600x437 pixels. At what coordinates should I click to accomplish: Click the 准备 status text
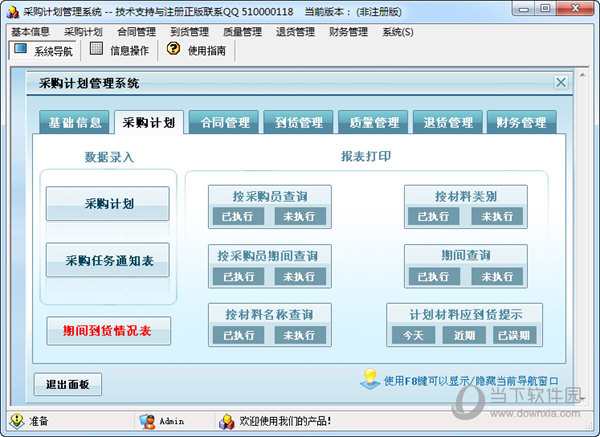(x=39, y=421)
